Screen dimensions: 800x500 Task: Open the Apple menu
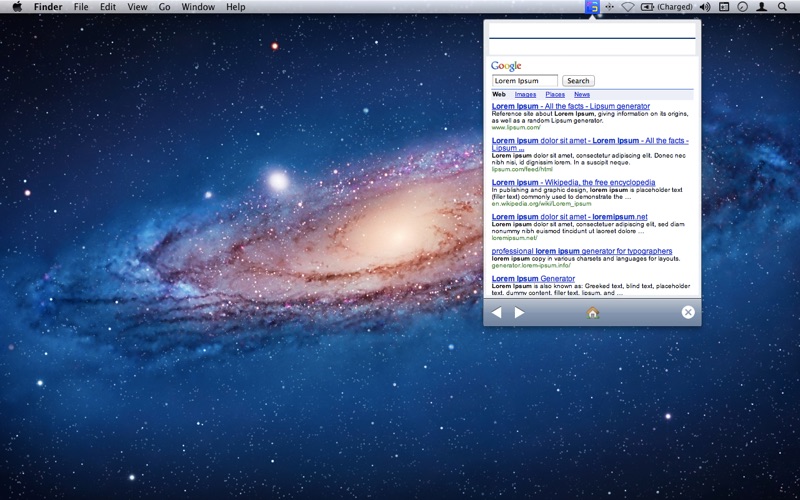17,7
